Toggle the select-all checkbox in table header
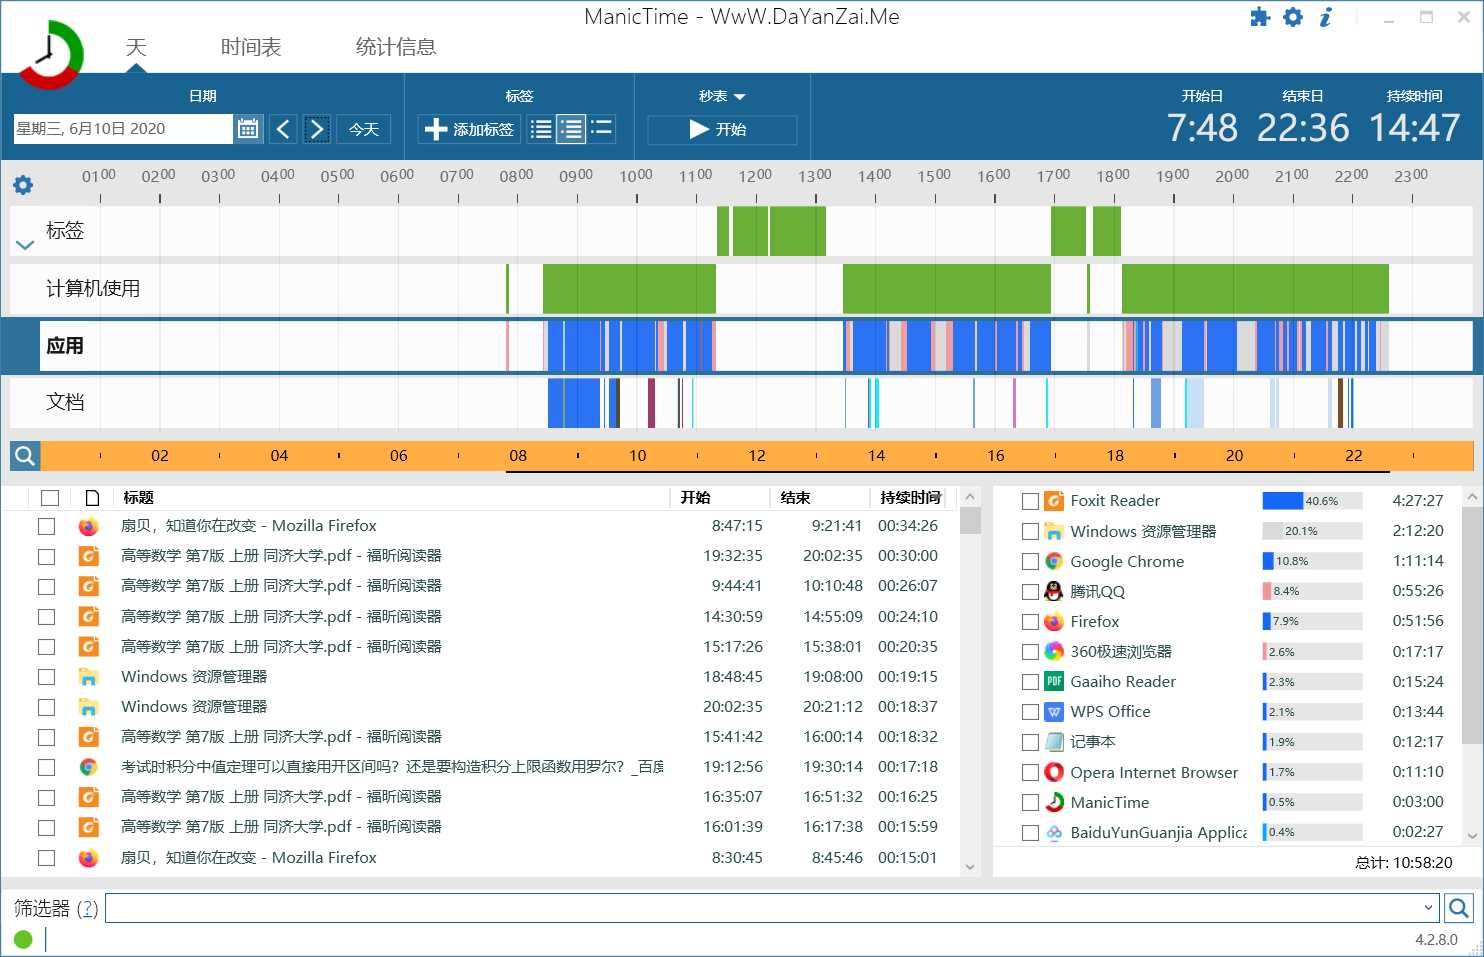1484x957 pixels. click(x=50, y=498)
